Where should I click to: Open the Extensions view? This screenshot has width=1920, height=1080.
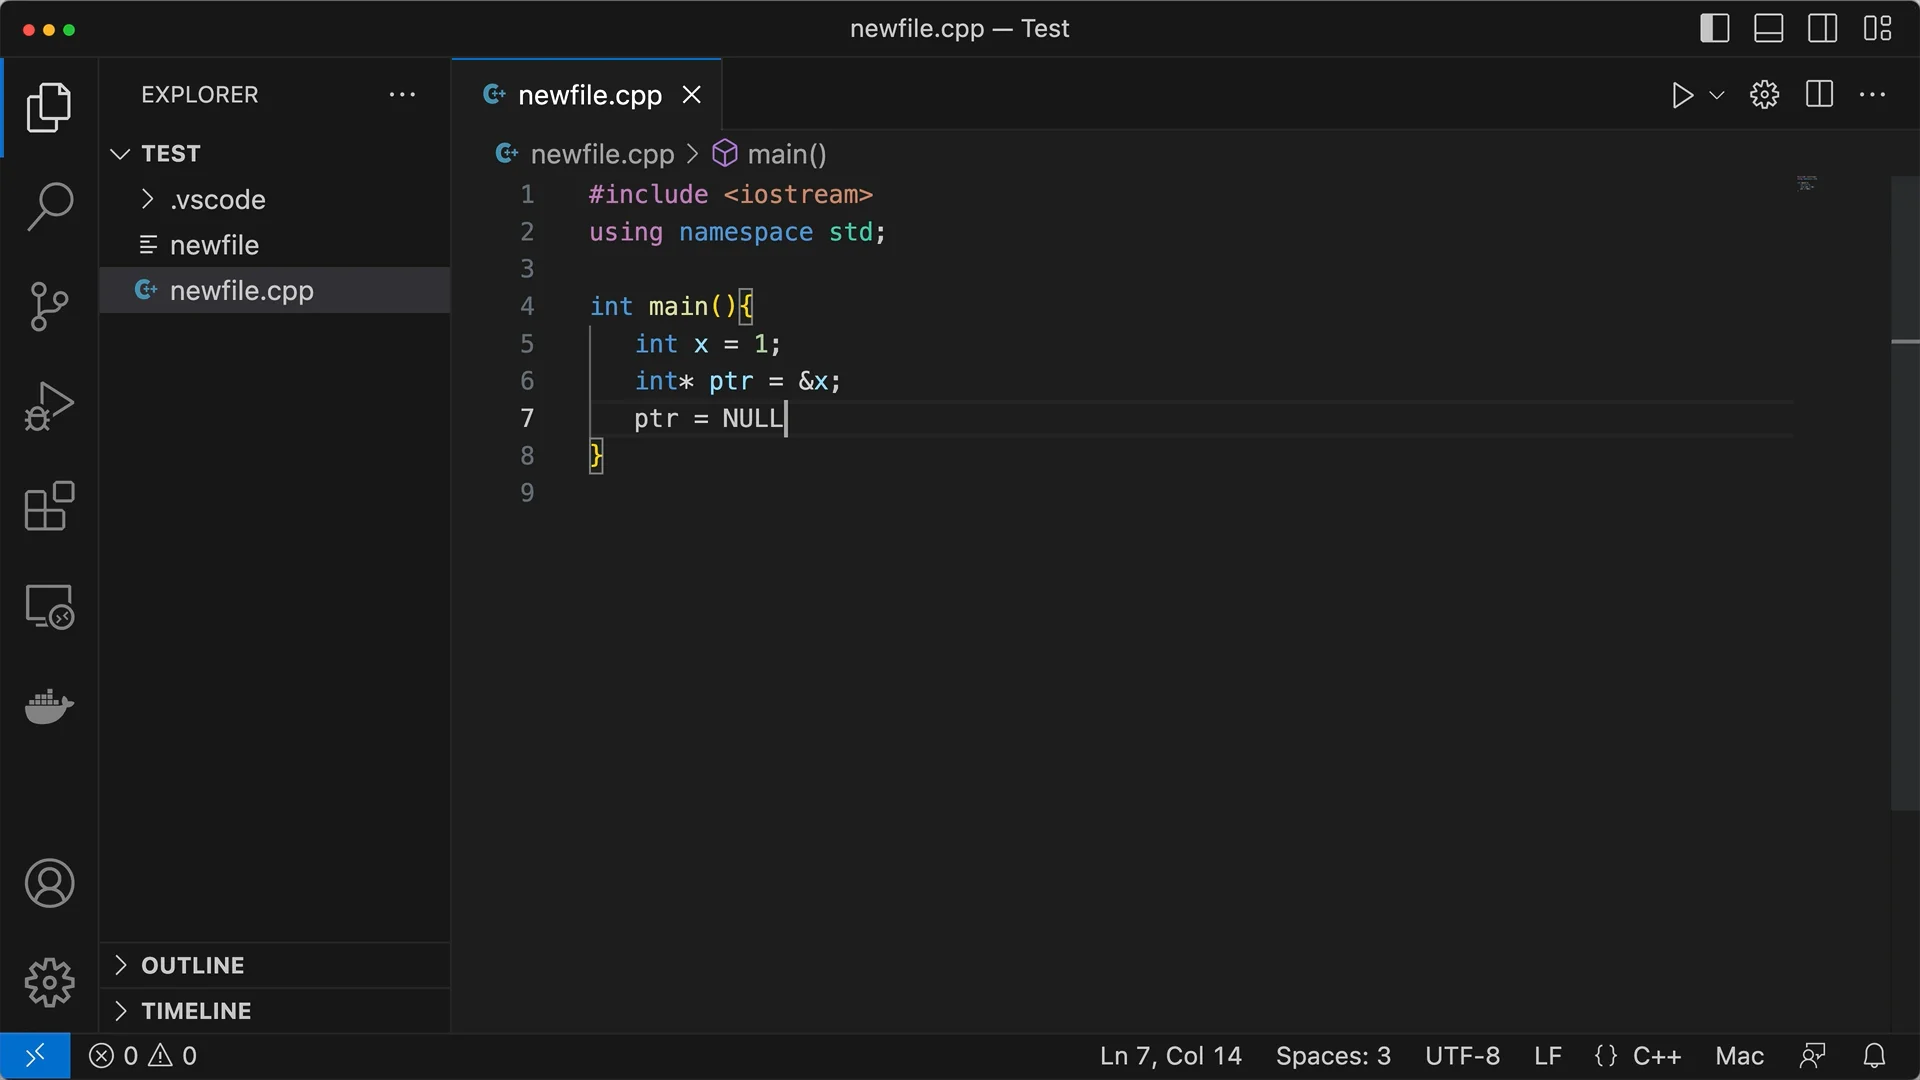(49, 506)
